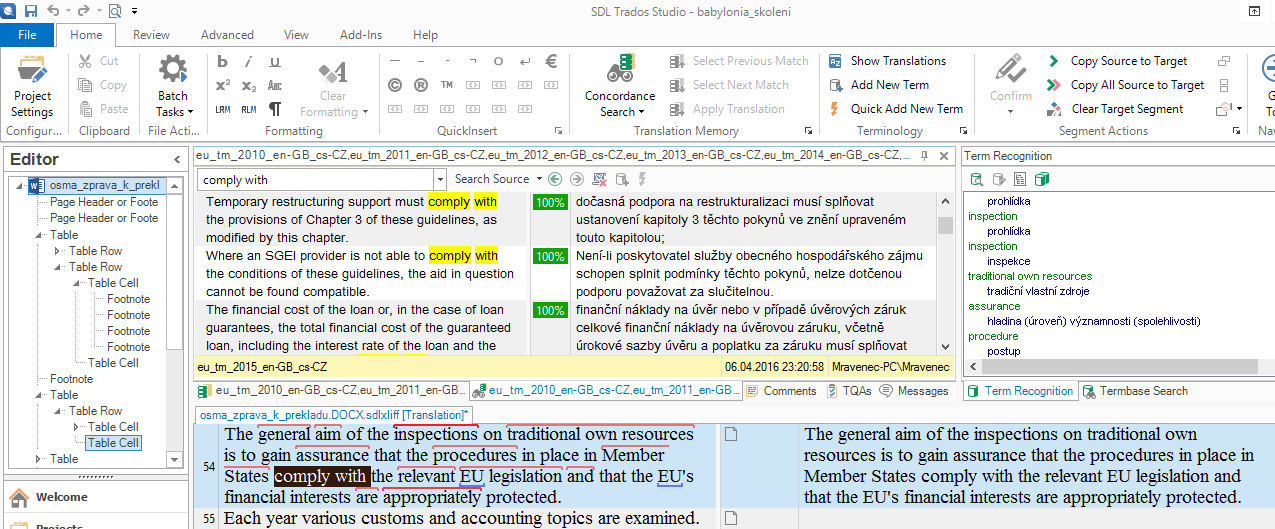Switch to TQAs tab
This screenshot has height=529, width=1275.
848,391
